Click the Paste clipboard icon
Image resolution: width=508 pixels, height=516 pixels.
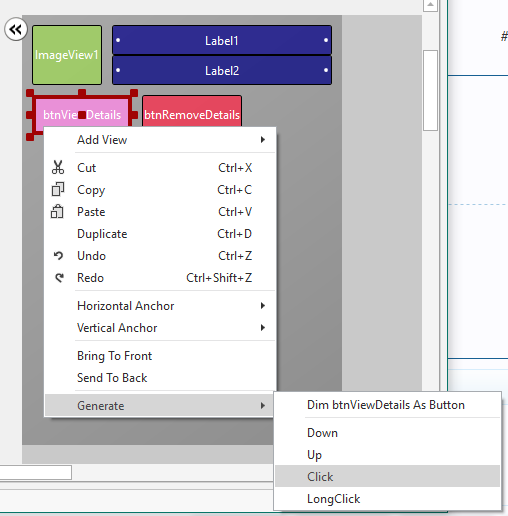click(x=57, y=211)
